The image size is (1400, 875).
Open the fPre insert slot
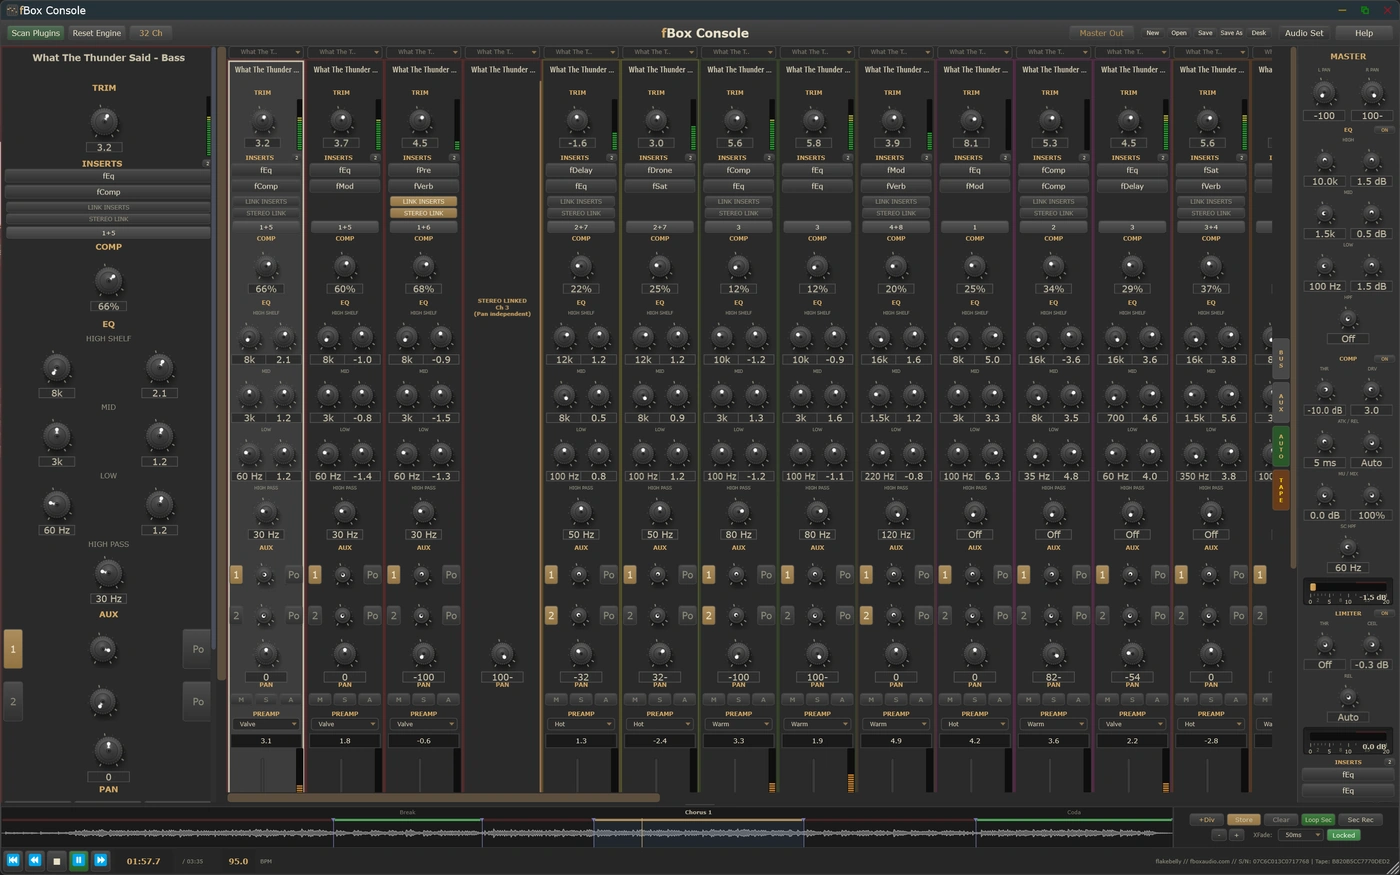point(423,170)
